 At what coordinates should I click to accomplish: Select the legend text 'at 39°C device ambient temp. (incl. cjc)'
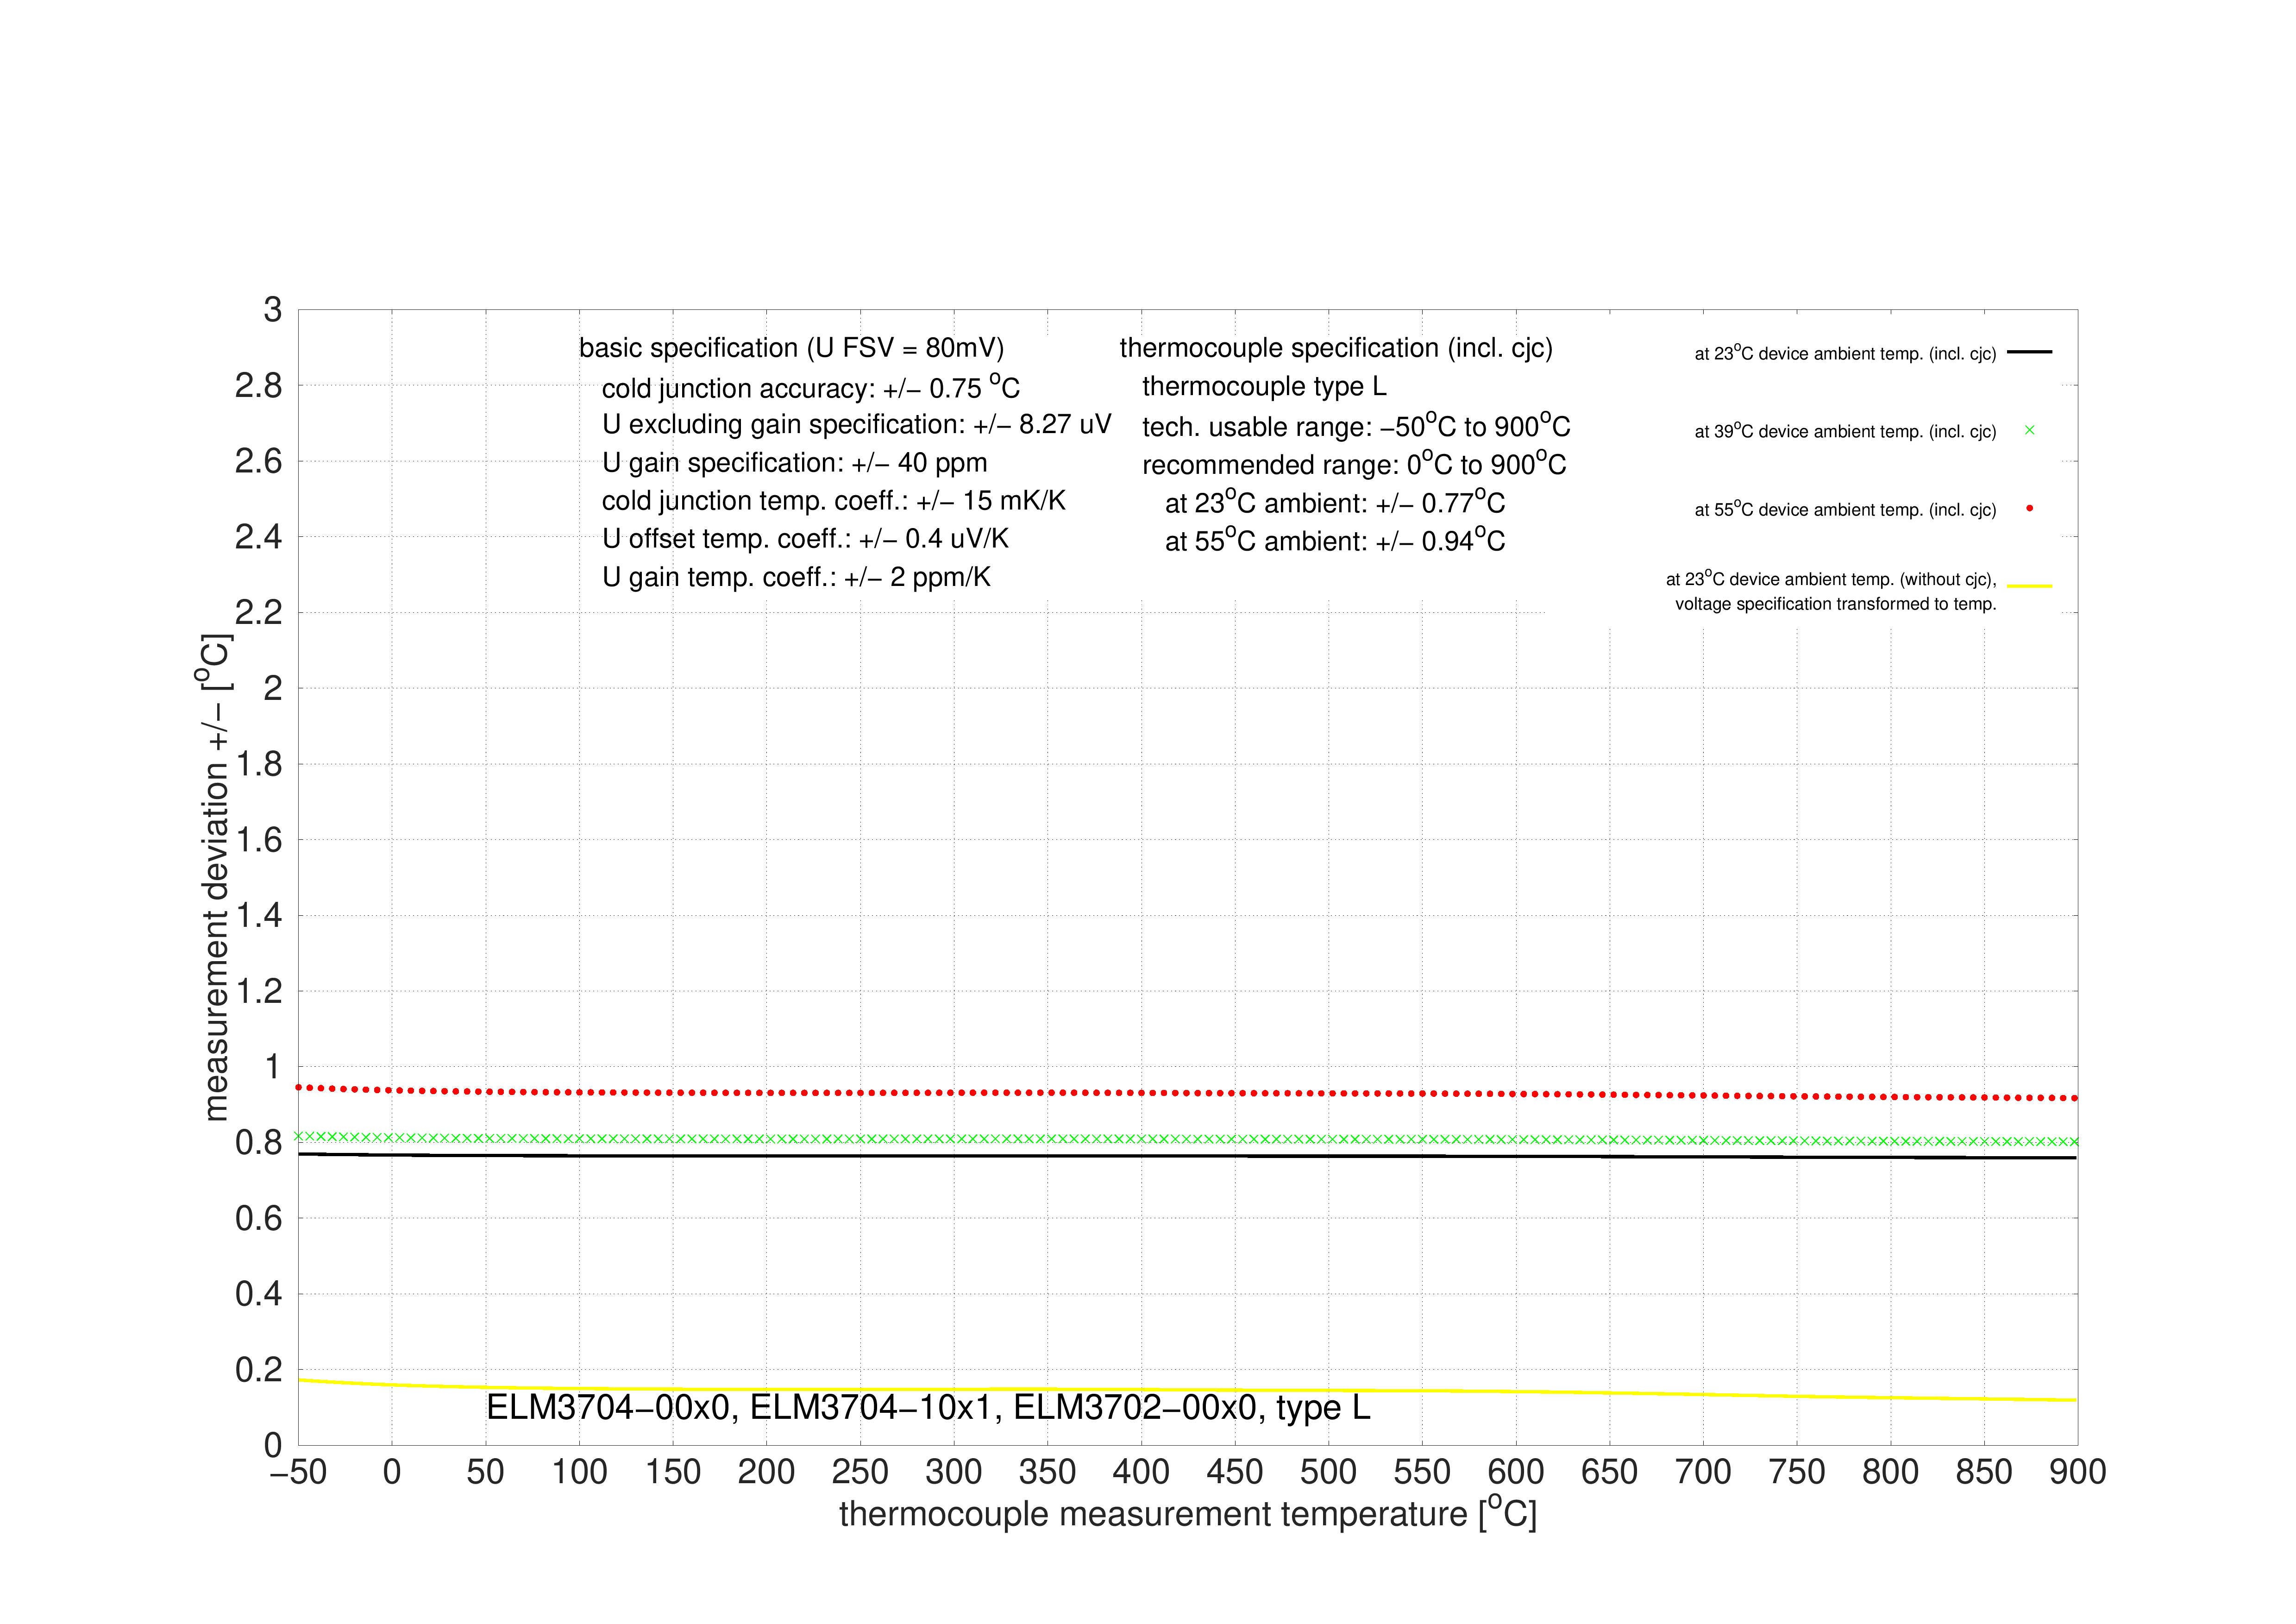coord(1845,431)
